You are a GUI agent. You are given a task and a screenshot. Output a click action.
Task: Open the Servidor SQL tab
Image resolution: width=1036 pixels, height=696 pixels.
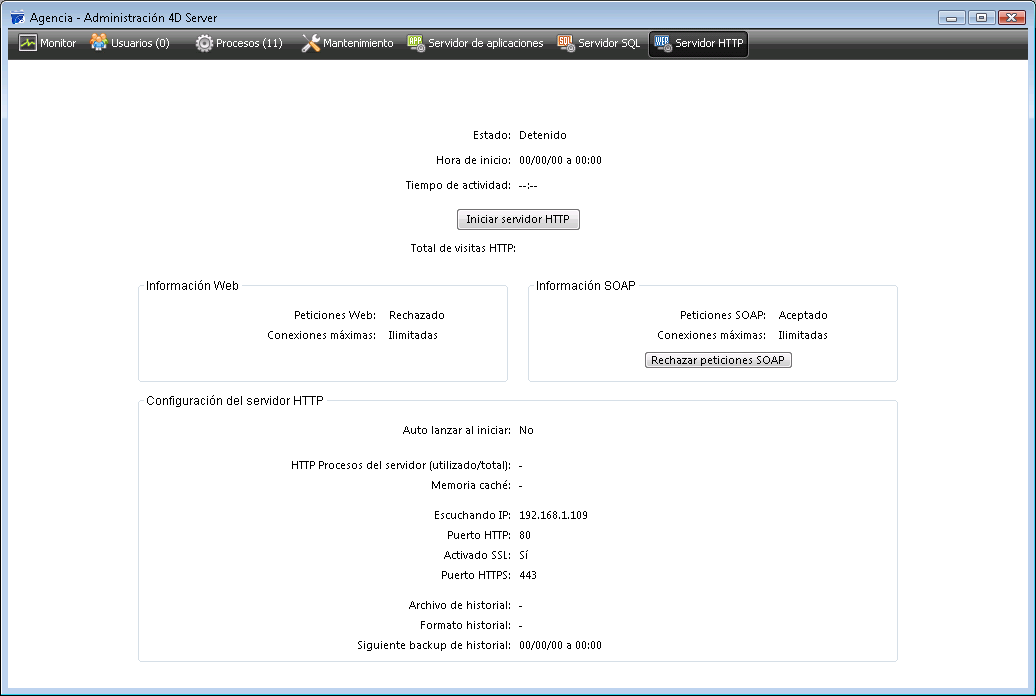[599, 44]
